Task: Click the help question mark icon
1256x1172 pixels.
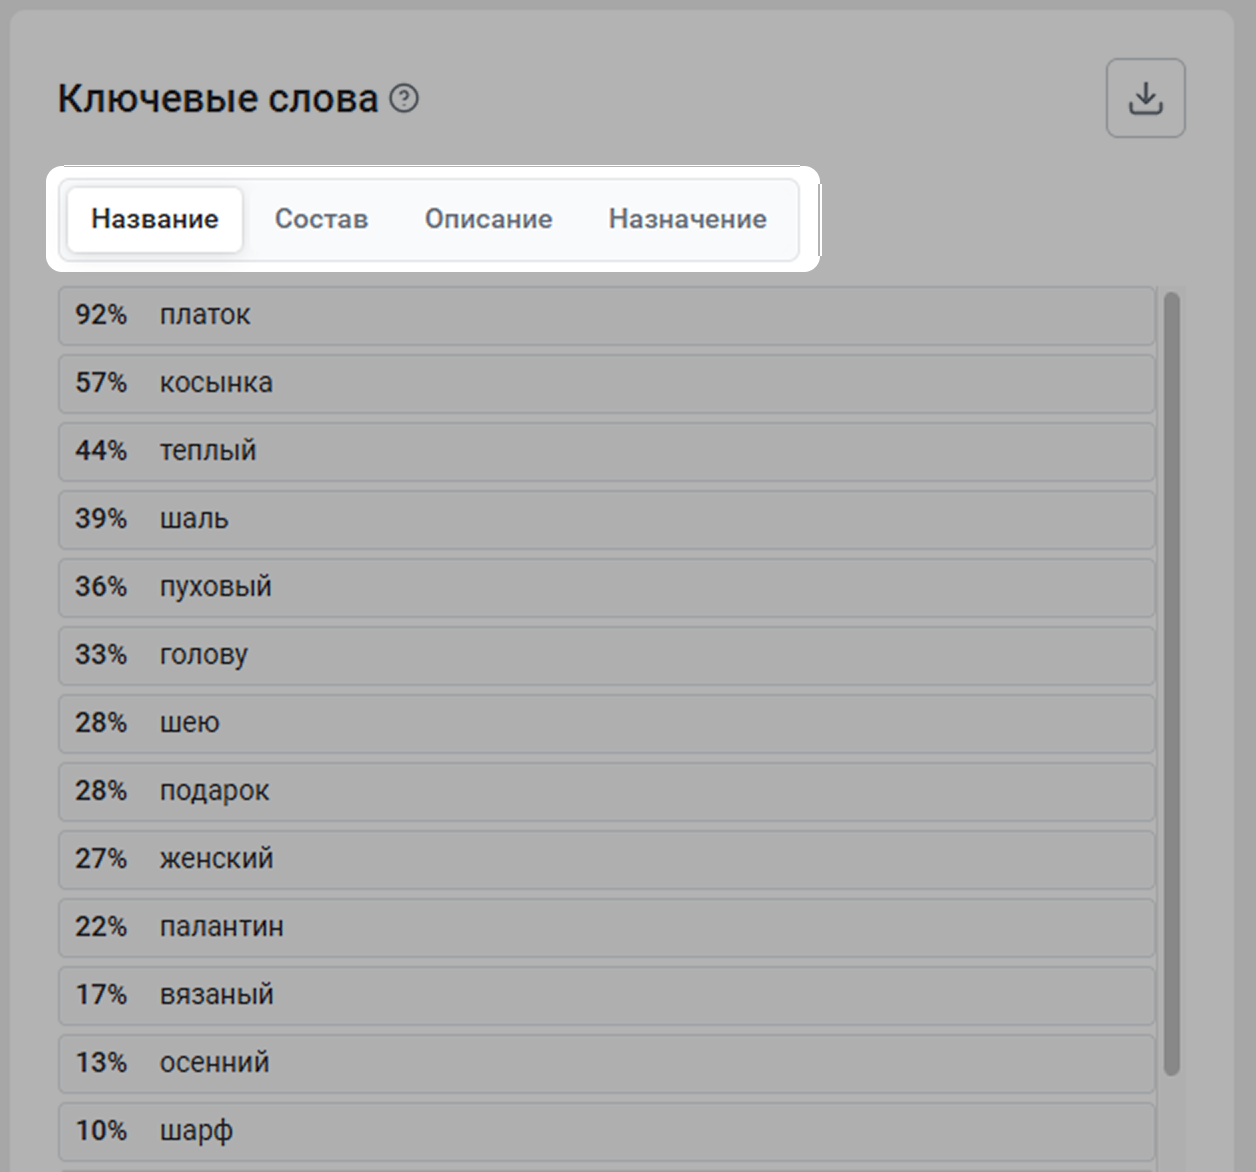Action: (x=404, y=99)
